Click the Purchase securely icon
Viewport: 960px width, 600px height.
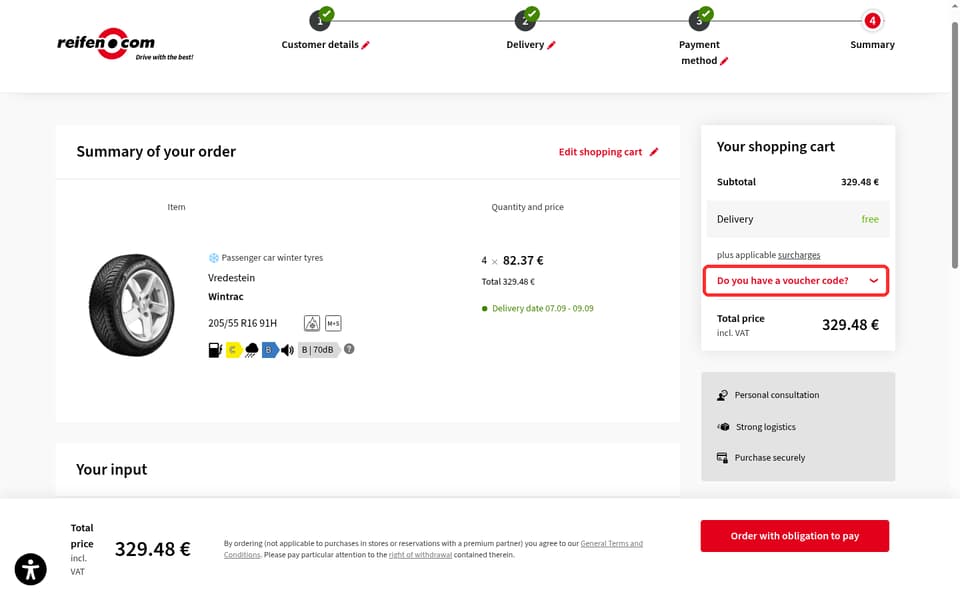click(x=722, y=457)
